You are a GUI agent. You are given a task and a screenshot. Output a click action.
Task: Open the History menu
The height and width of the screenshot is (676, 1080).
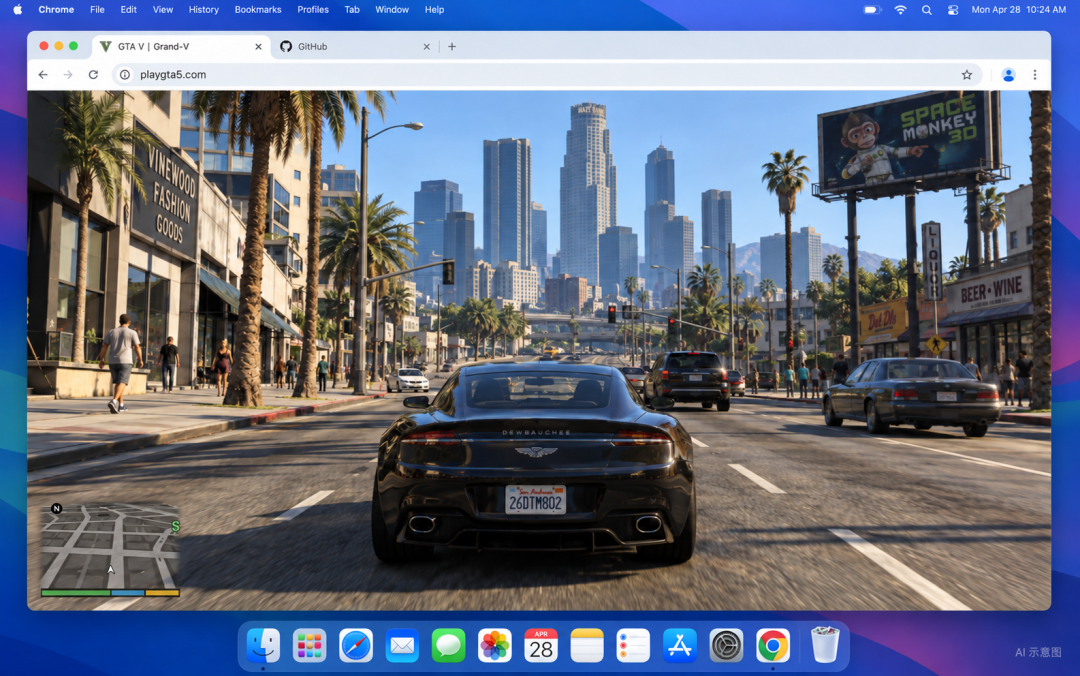203,10
